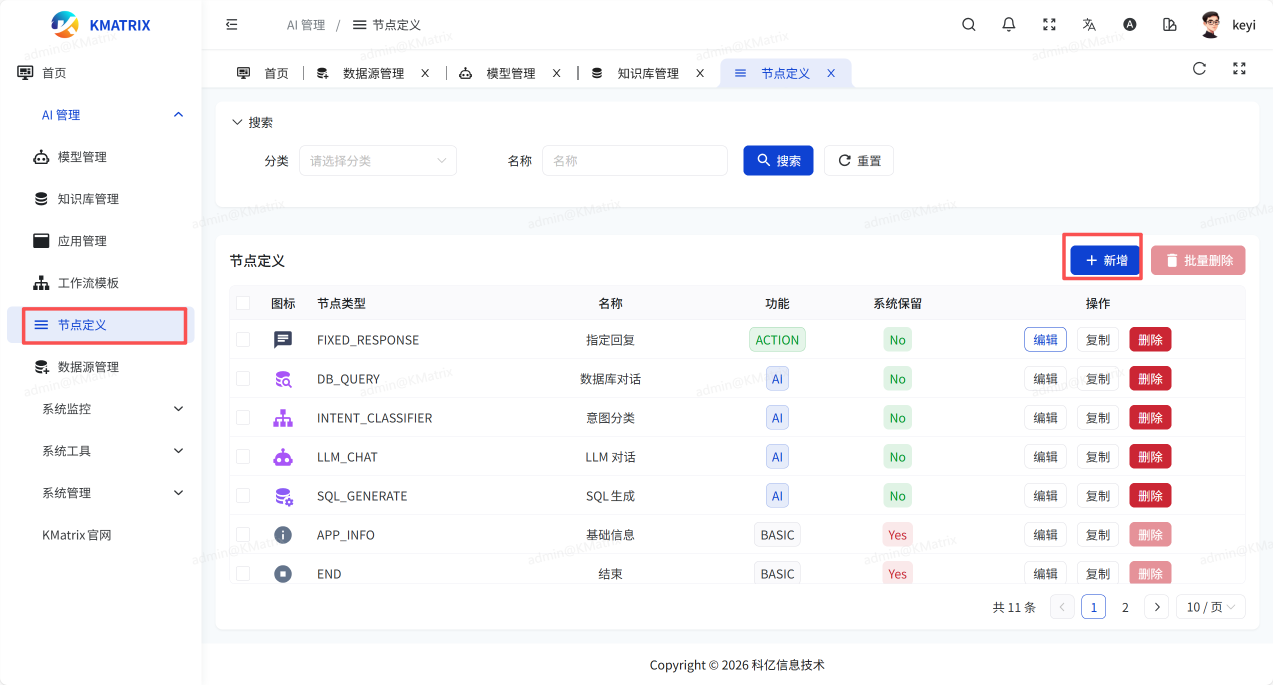
Task: Click the language translation icon
Action: 1089,25
